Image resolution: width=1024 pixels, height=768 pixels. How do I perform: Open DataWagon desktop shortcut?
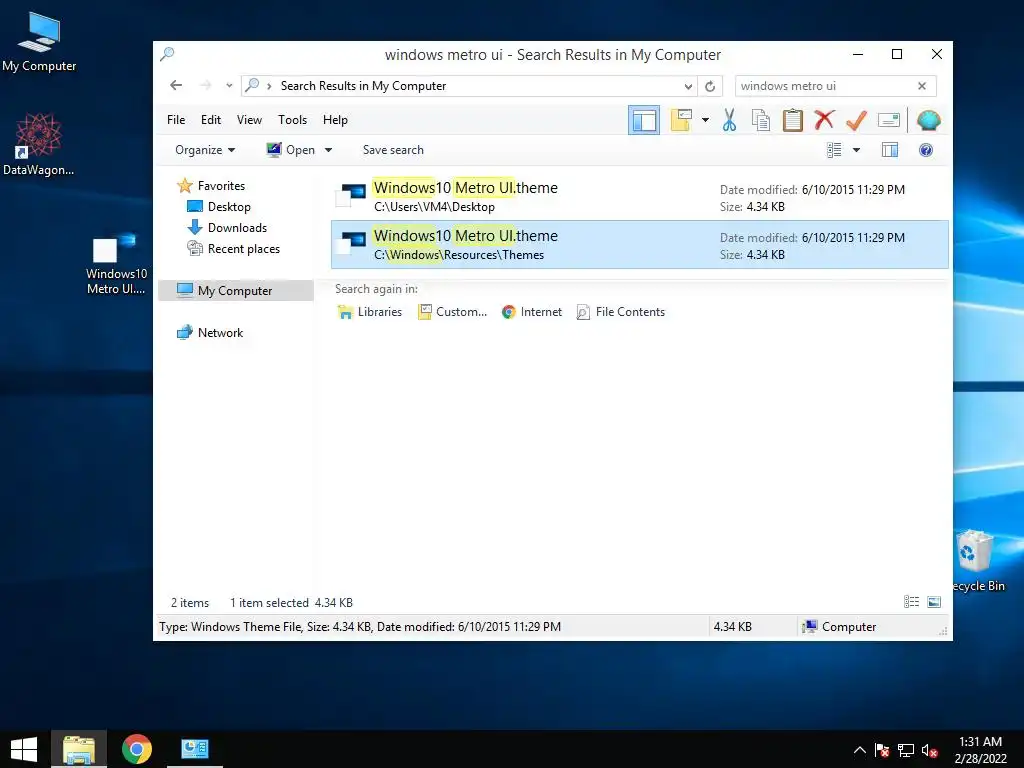(39, 144)
